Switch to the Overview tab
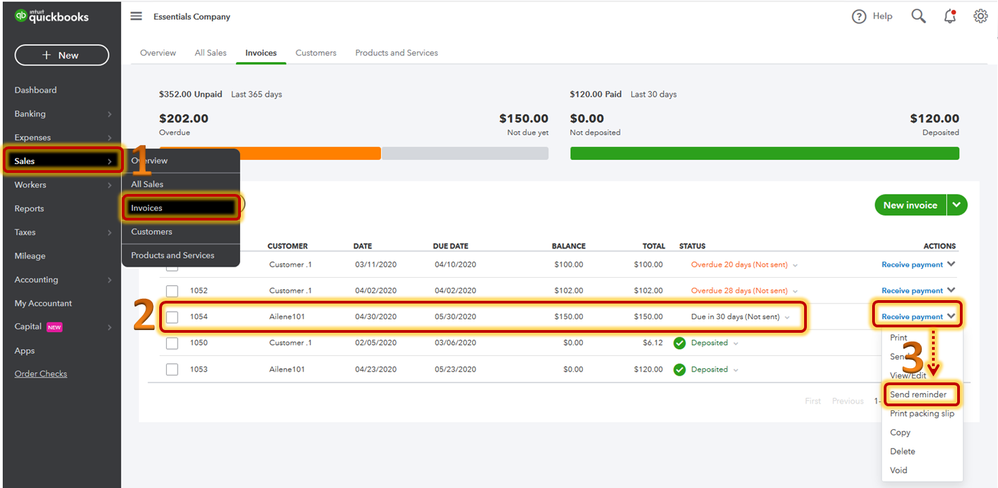Screen dimensions: 998x488 click(x=158, y=53)
